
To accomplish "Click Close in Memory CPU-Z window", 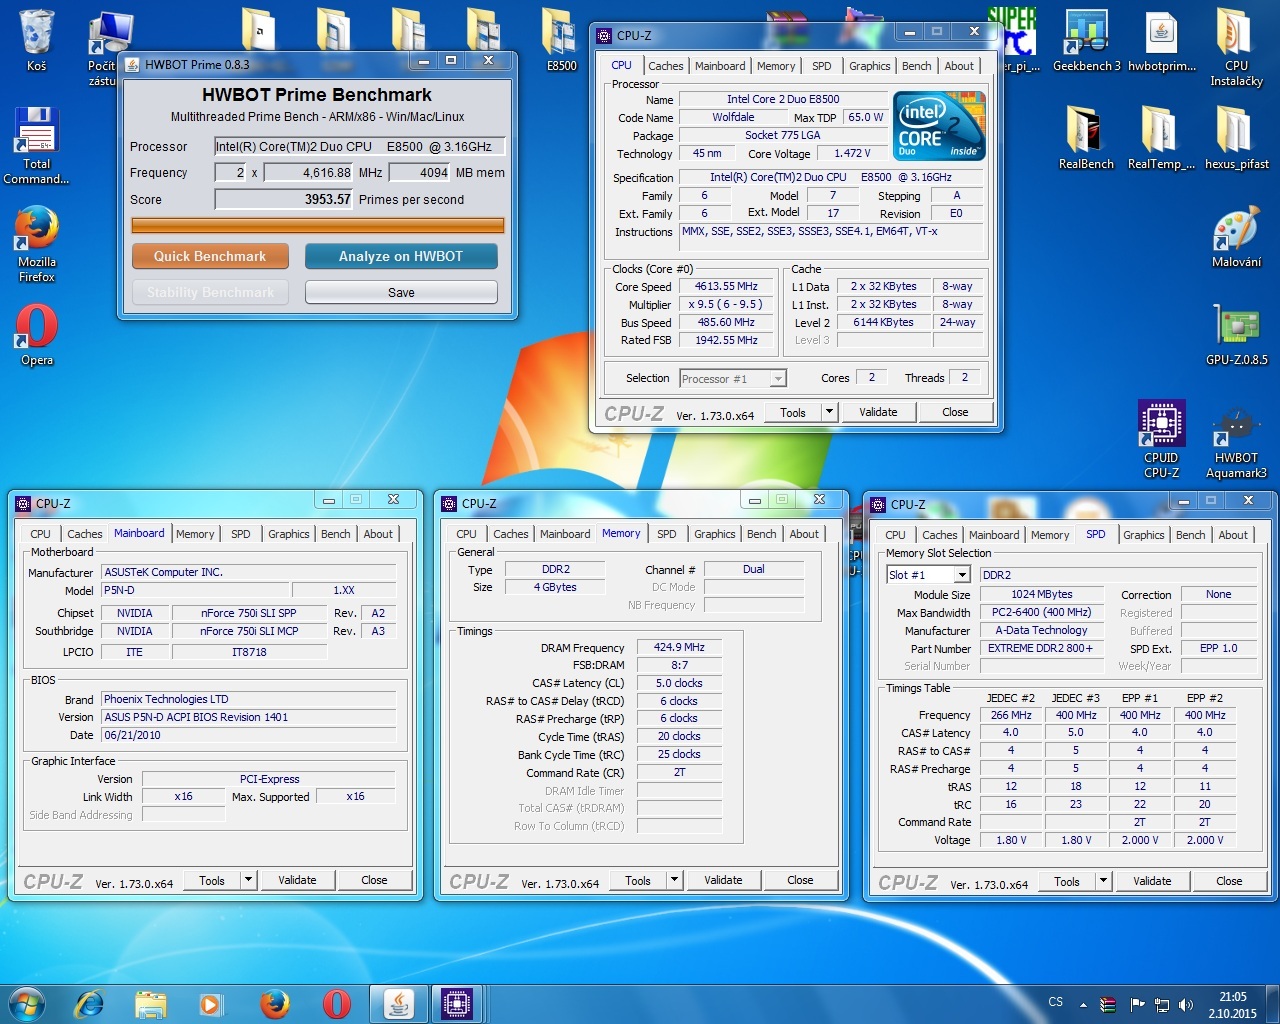I will (x=800, y=880).
